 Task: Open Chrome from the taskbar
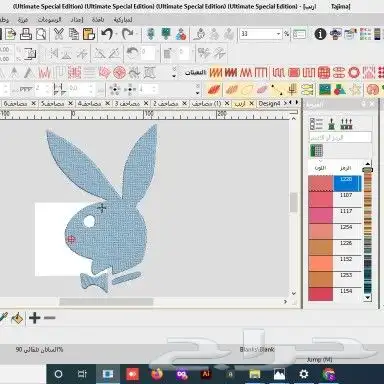tap(328, 374)
